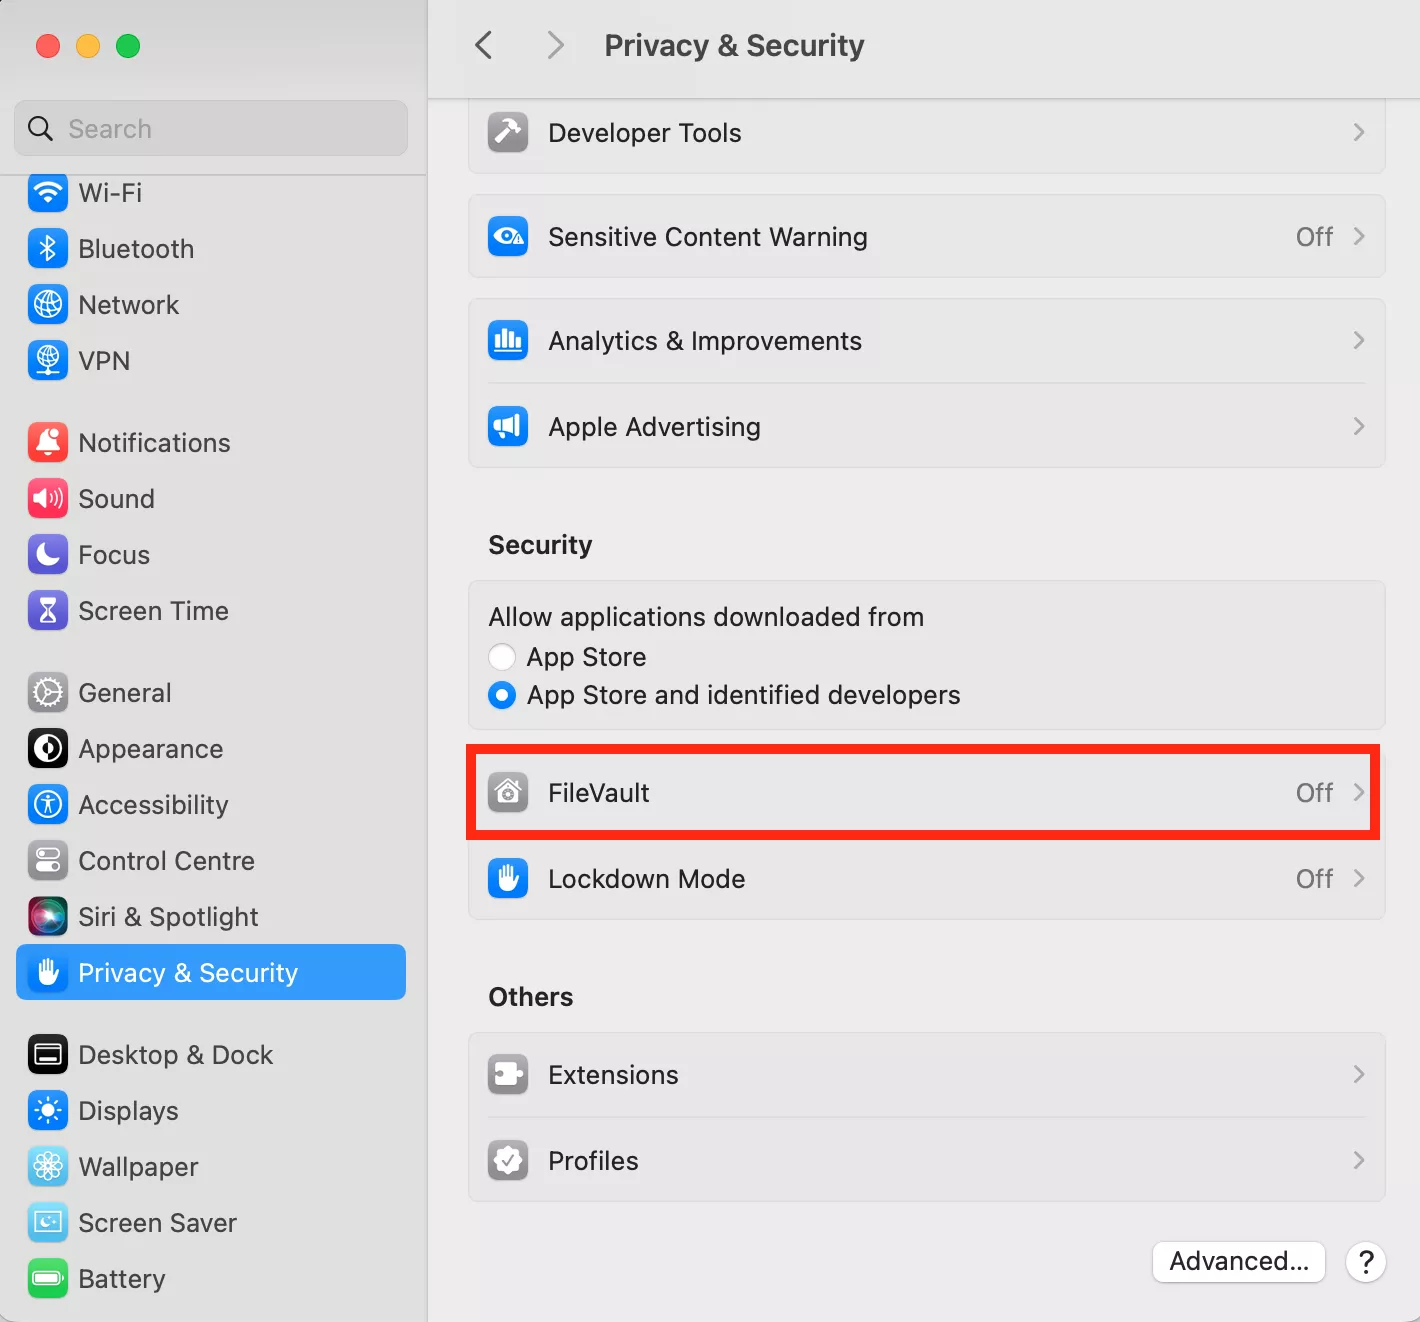Click the Accessibility icon in sidebar

[48, 805]
